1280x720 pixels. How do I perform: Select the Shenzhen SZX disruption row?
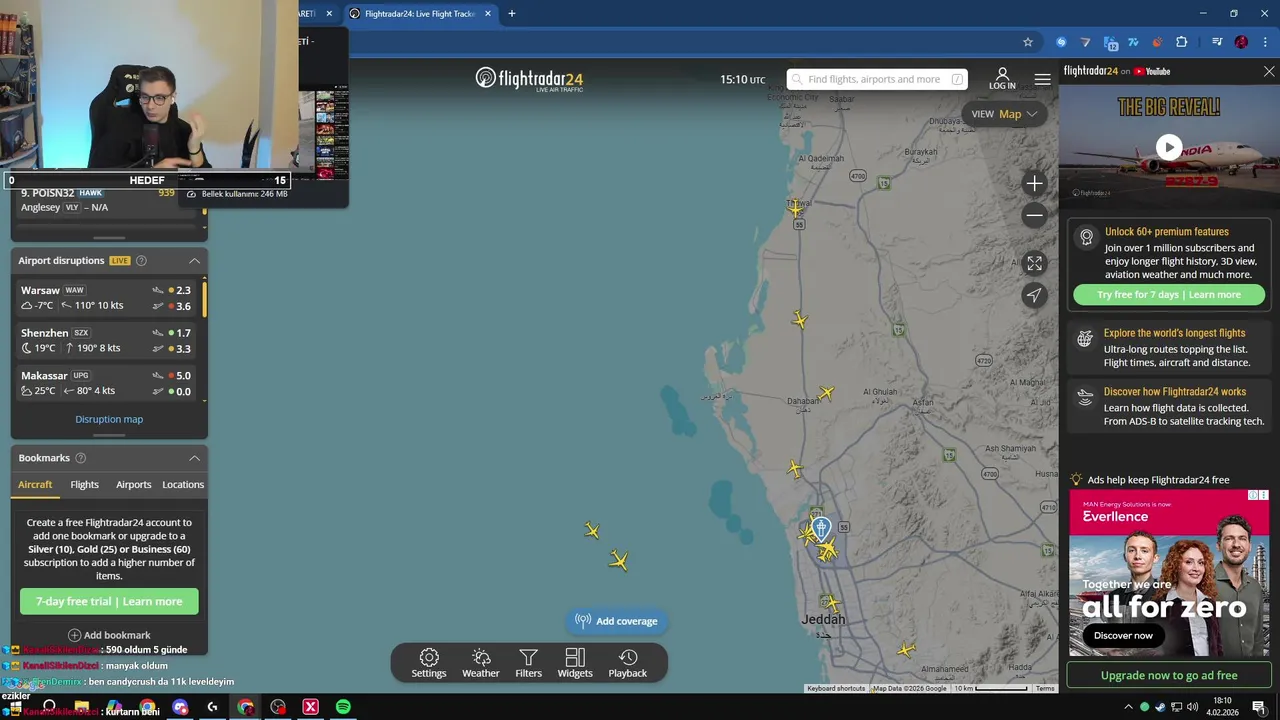point(106,341)
